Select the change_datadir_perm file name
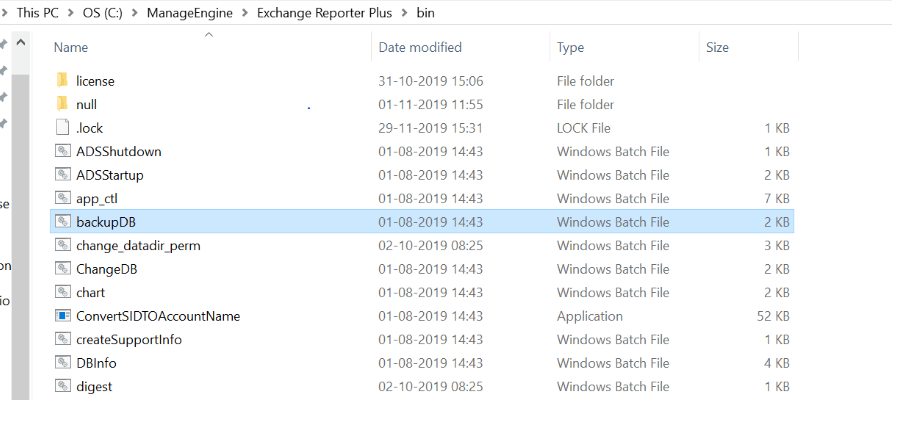Viewport: 910px width, 433px height. tap(138, 246)
